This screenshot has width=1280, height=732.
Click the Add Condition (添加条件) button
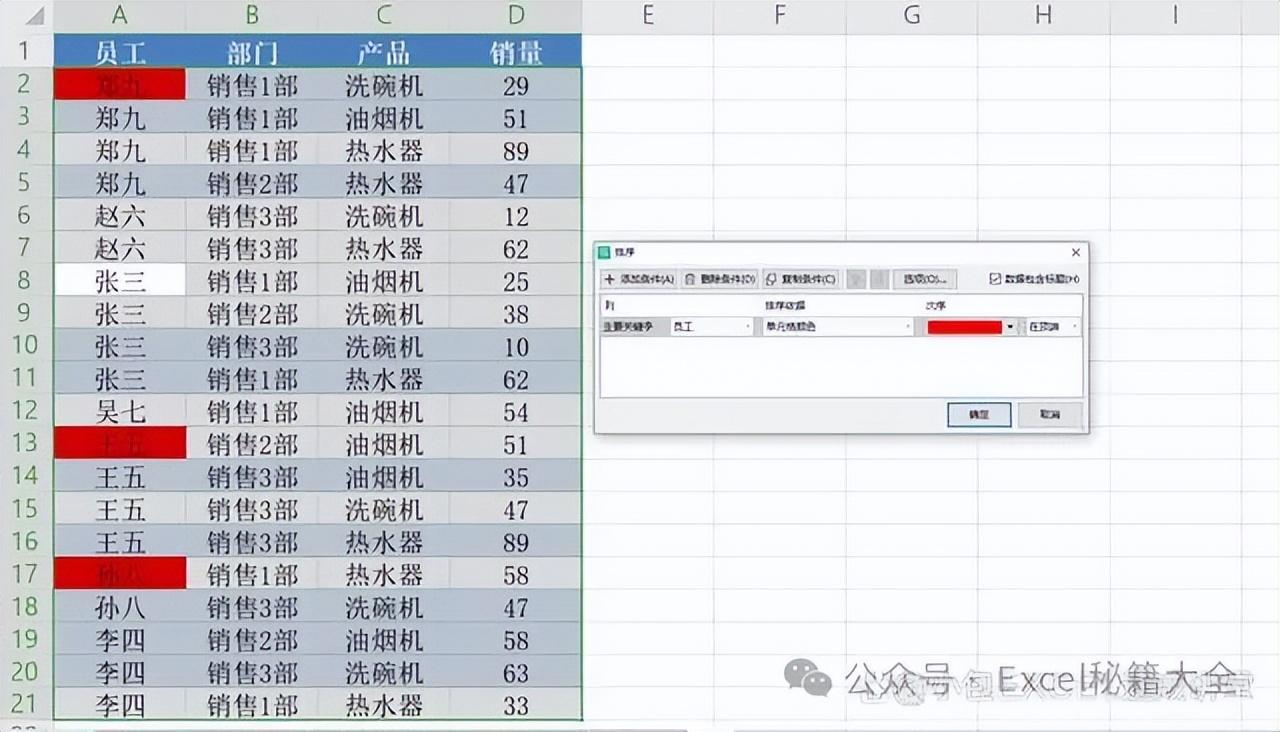point(640,279)
